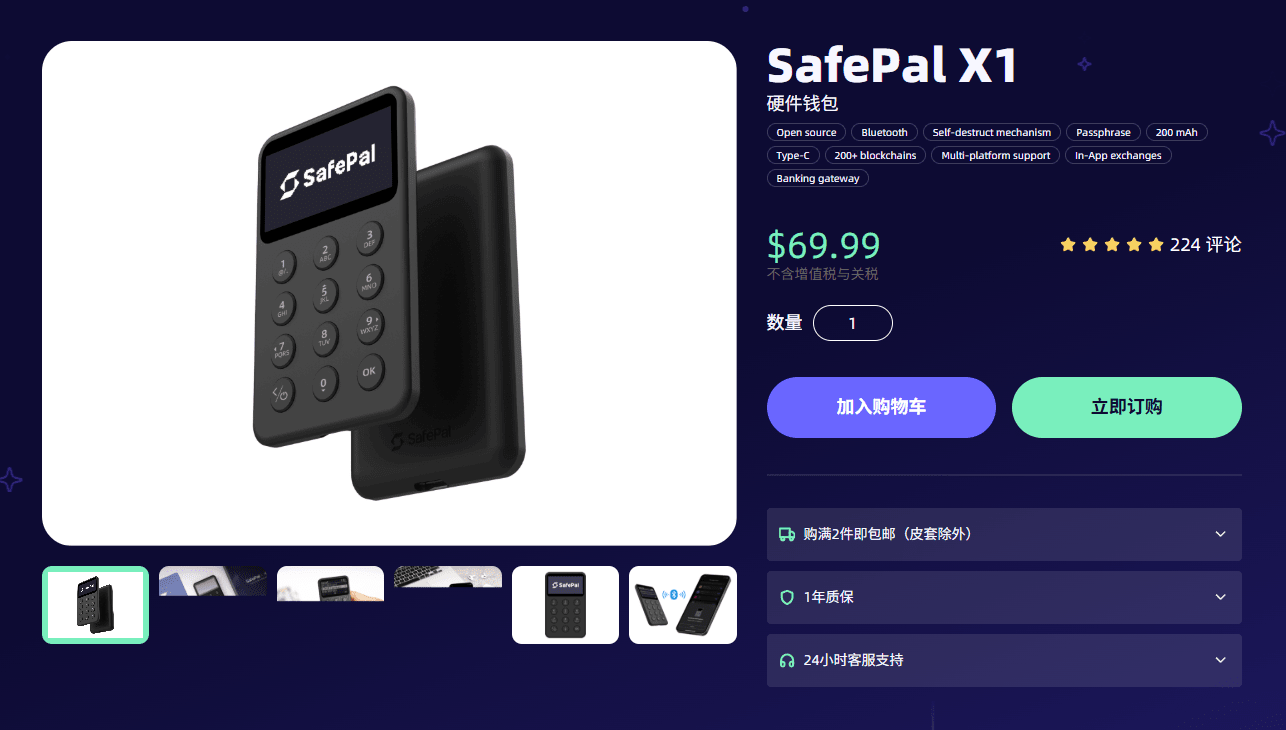The height and width of the screenshot is (730, 1286).
Task: Click the Open source tag
Action: point(806,132)
